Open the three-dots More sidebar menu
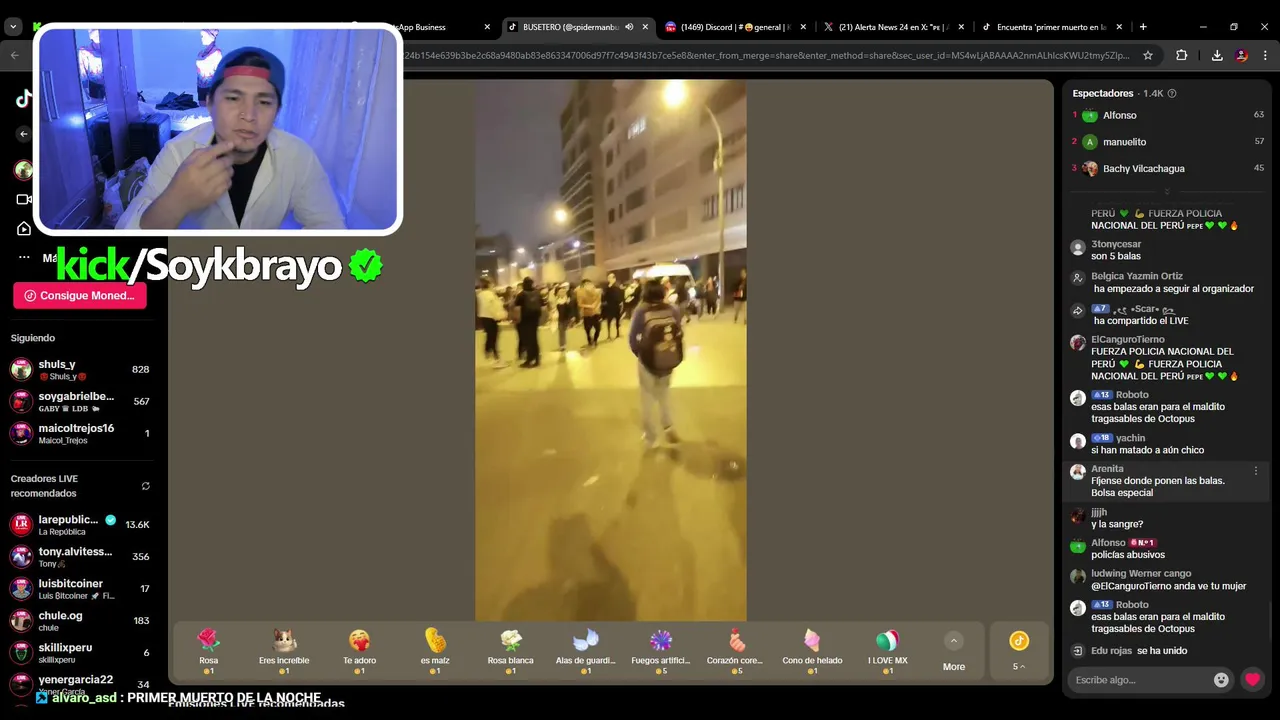The width and height of the screenshot is (1280, 720). coord(24,257)
